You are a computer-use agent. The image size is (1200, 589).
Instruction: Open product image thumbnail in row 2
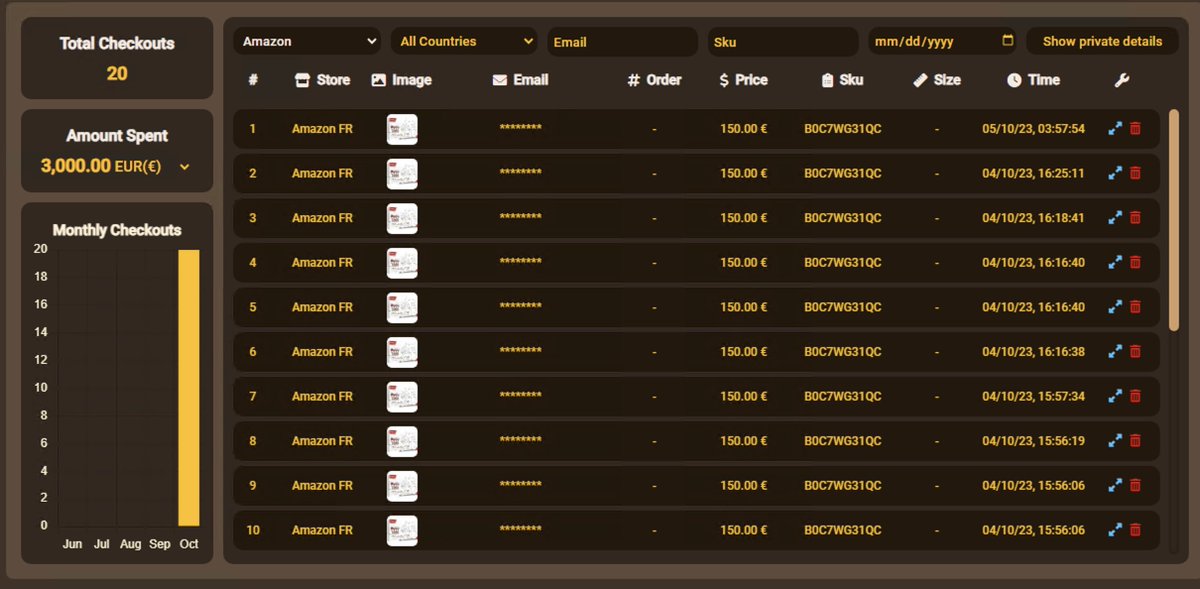[x=402, y=173]
